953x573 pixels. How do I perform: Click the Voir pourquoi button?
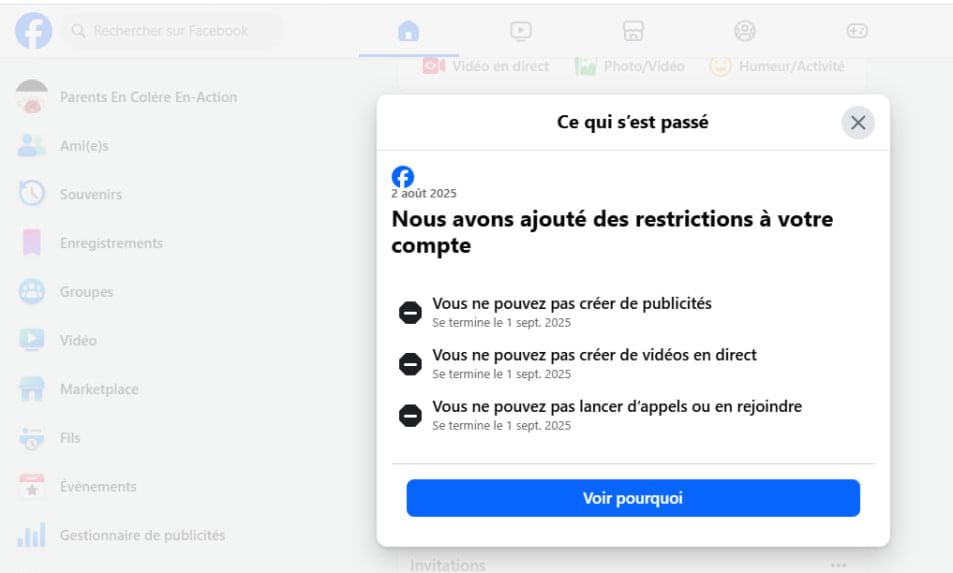click(x=633, y=498)
